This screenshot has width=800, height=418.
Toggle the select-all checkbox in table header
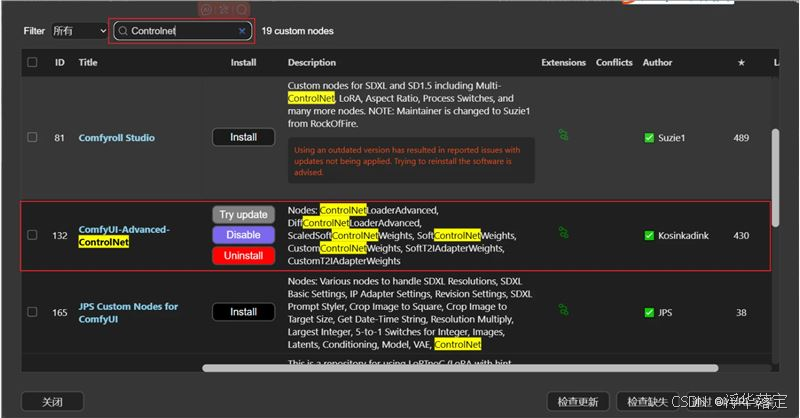[32, 62]
